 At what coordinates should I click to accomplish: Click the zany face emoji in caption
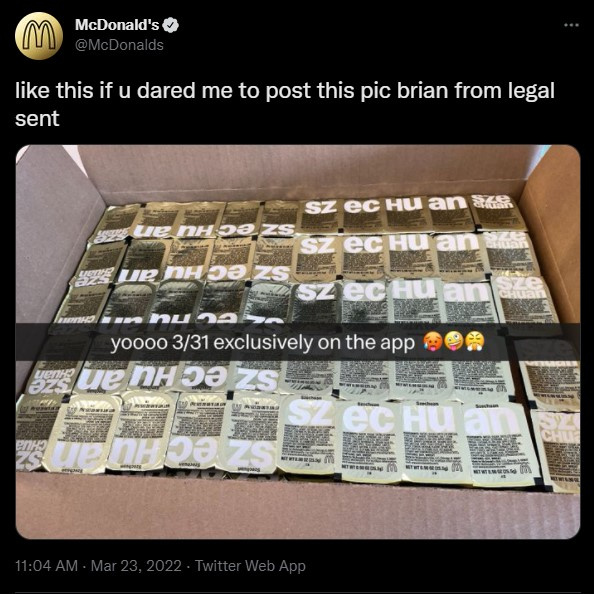453,342
